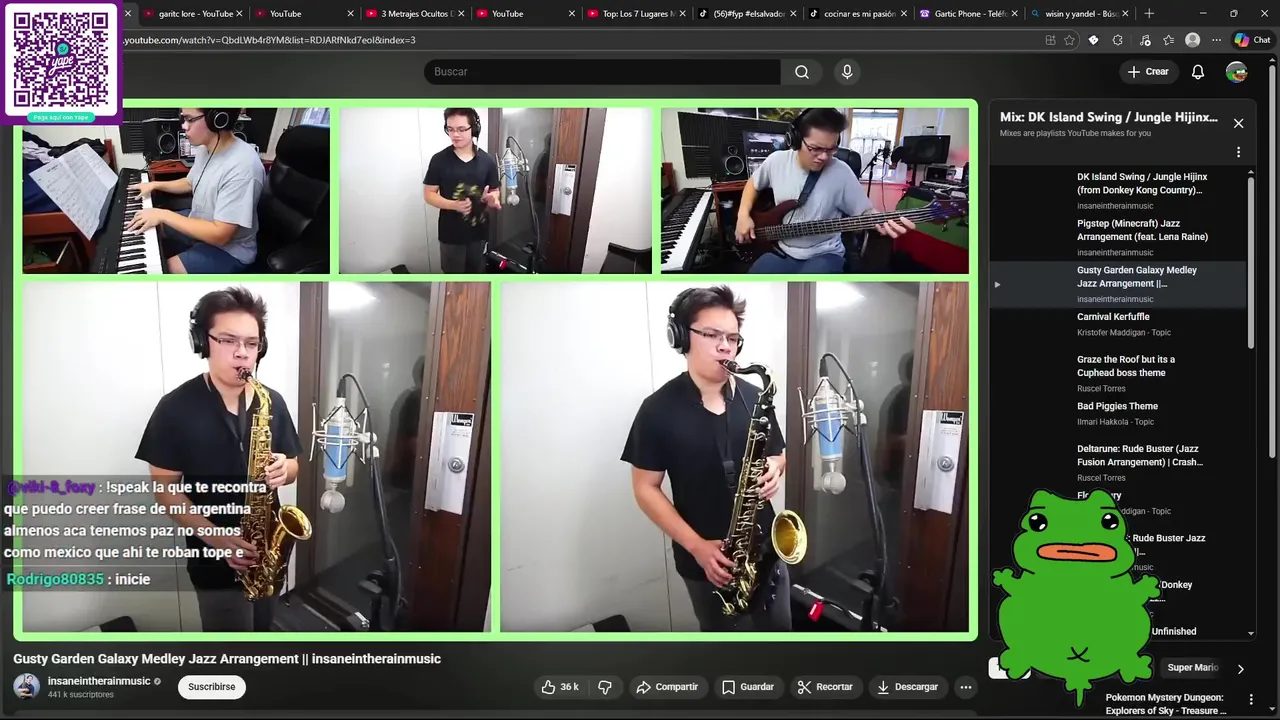Open the insaneintherainmusic channel link

[99, 681]
